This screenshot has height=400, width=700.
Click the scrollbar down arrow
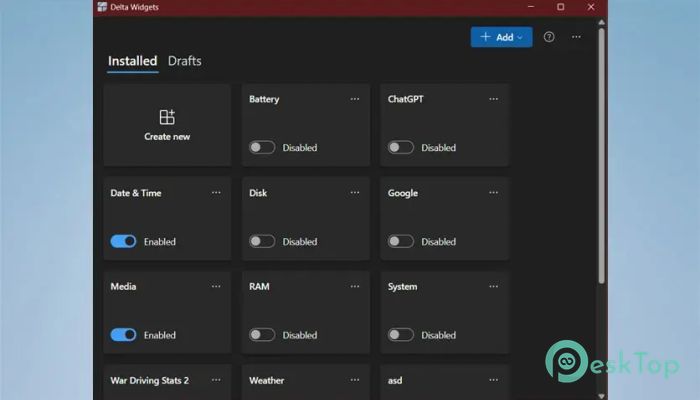(601, 396)
